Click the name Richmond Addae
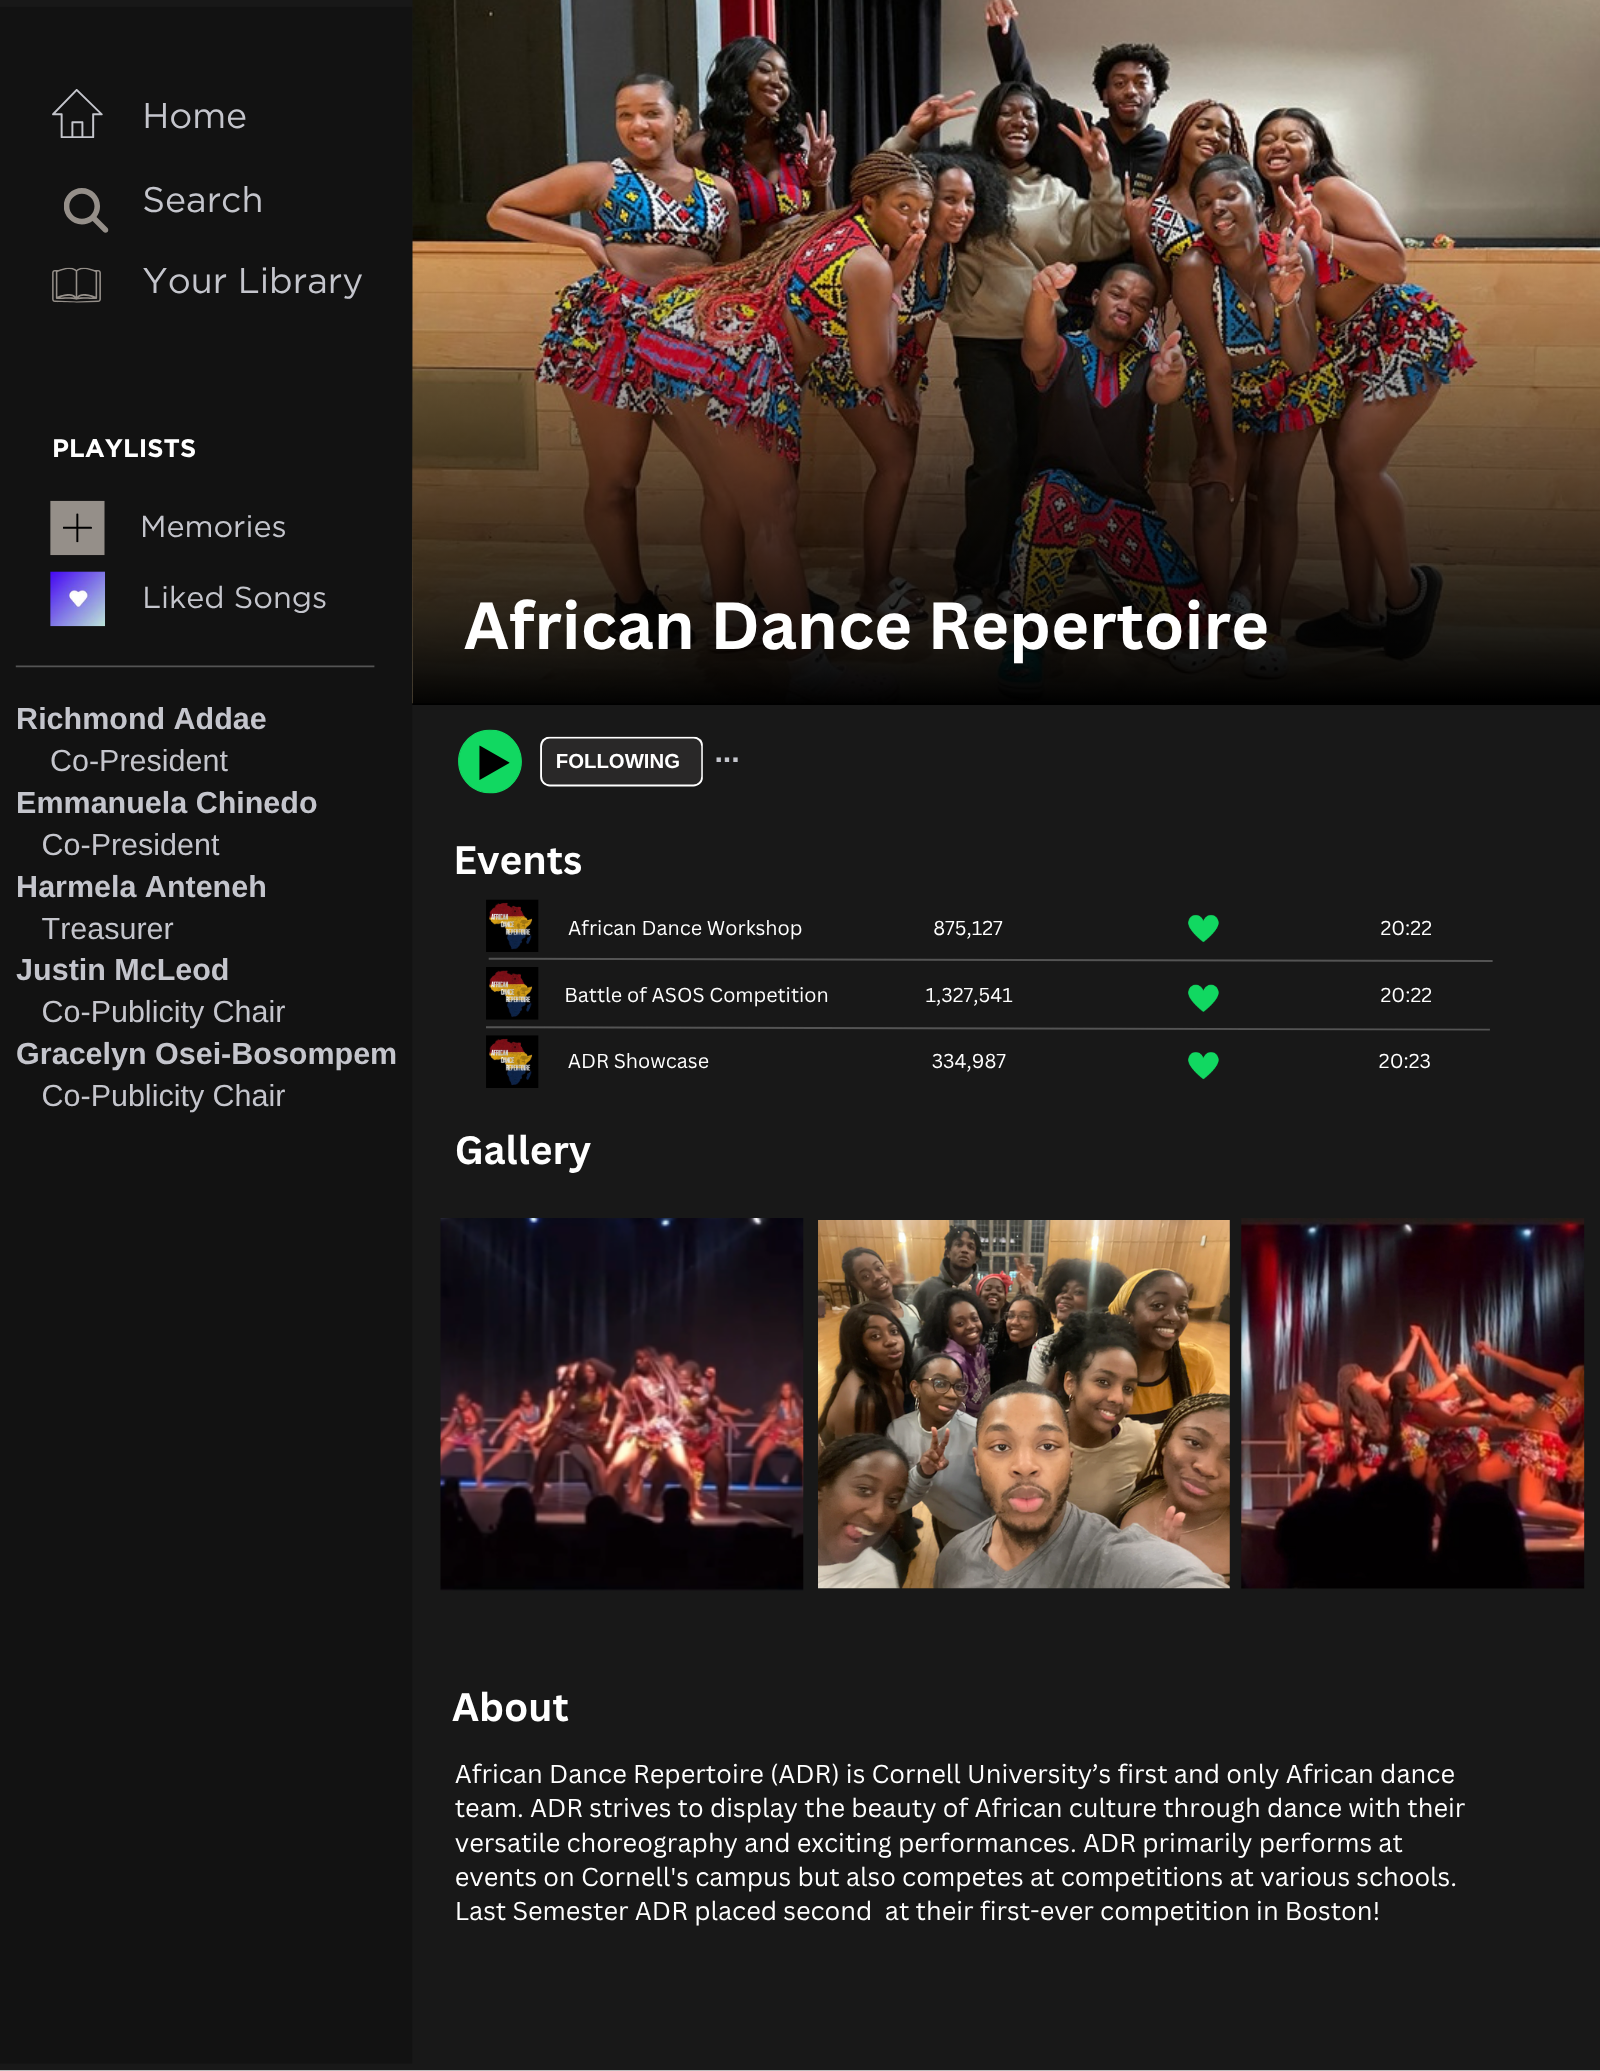 pyautogui.click(x=141, y=719)
